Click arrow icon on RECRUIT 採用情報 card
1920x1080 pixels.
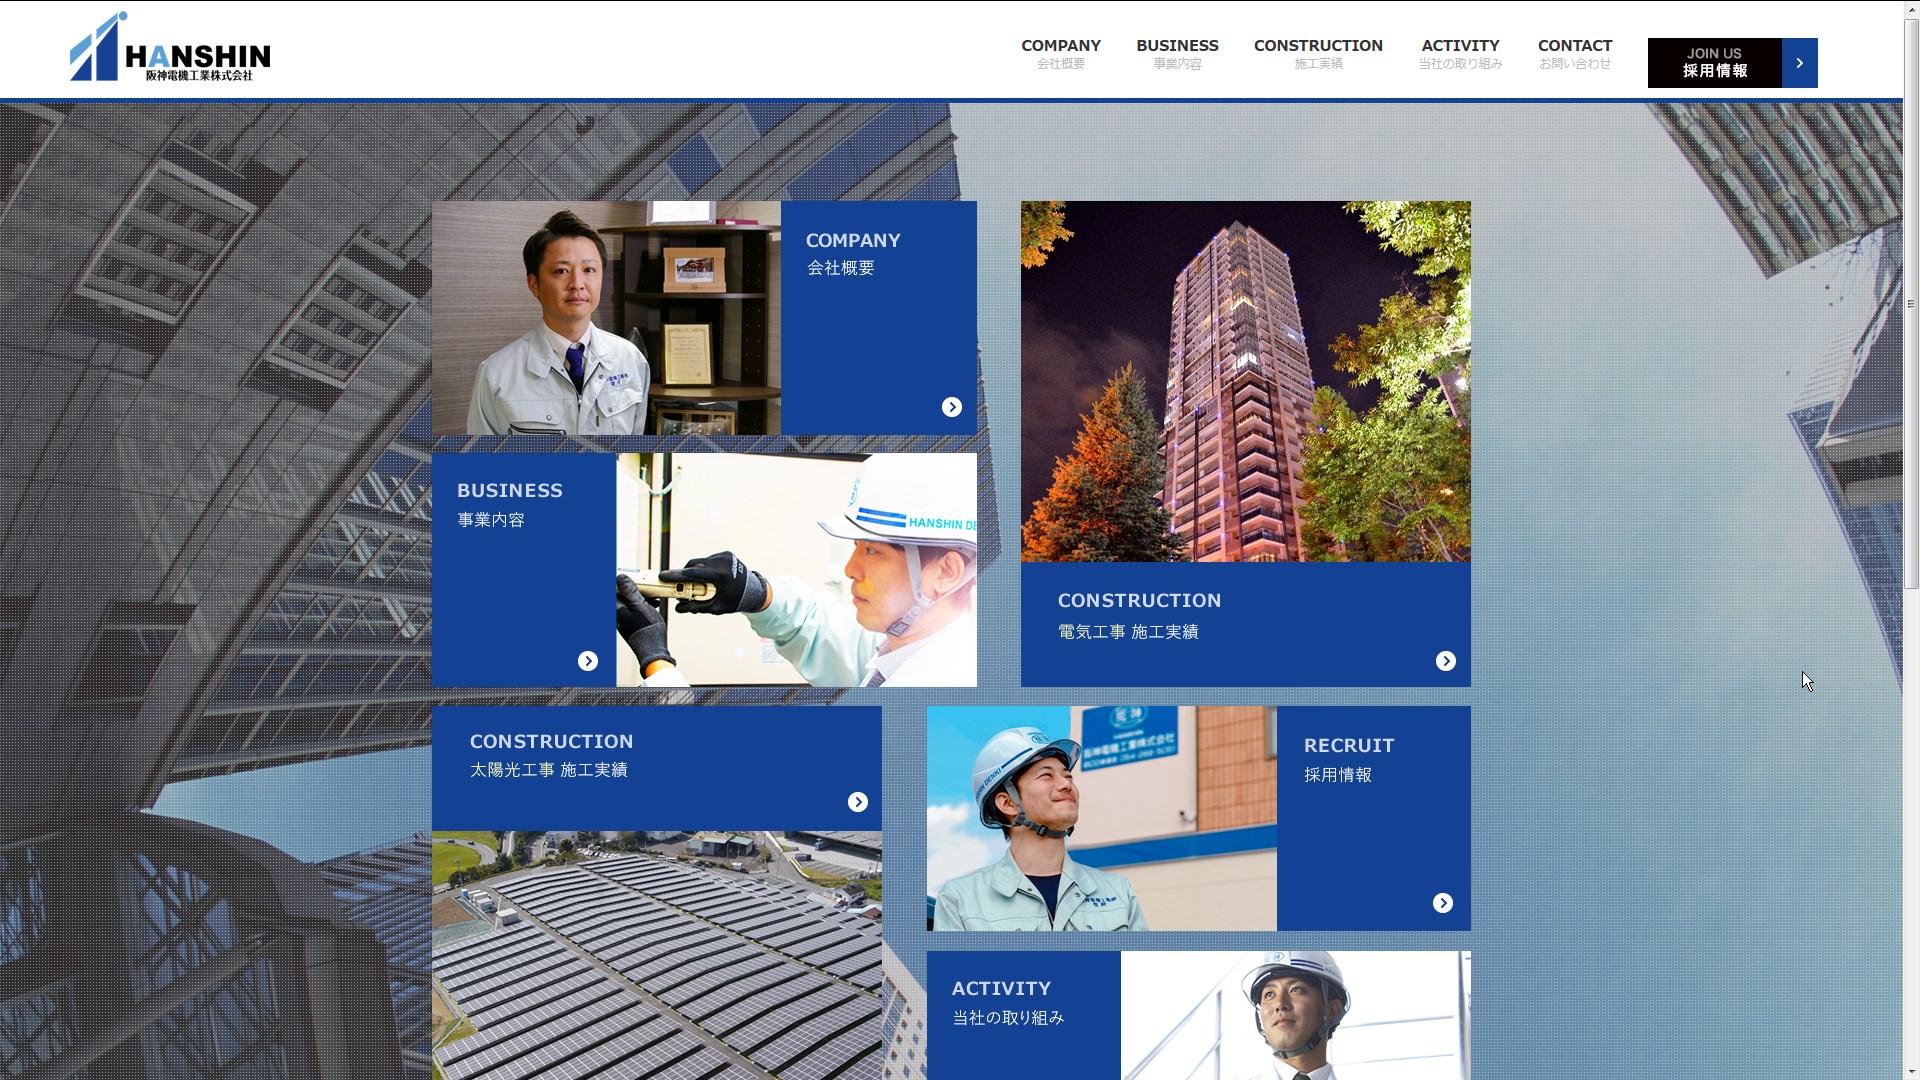1443,903
